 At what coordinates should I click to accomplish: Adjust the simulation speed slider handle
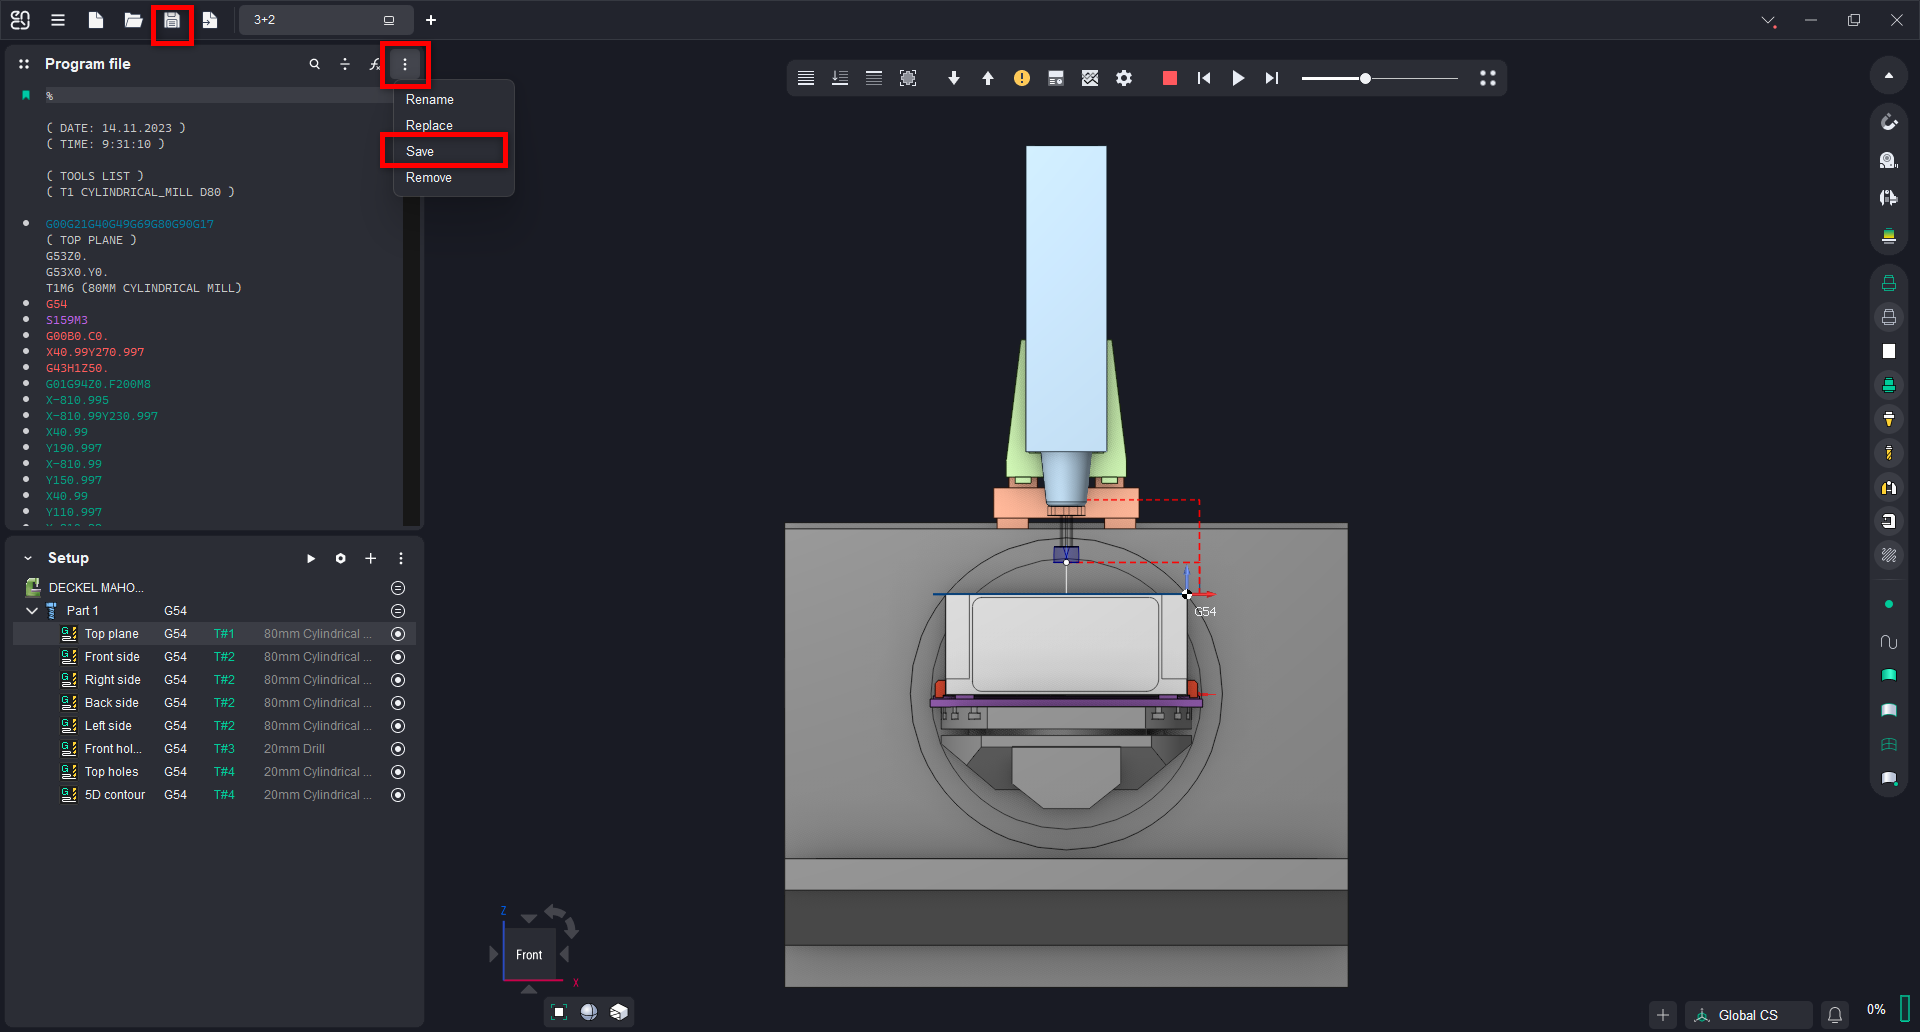1365,78
